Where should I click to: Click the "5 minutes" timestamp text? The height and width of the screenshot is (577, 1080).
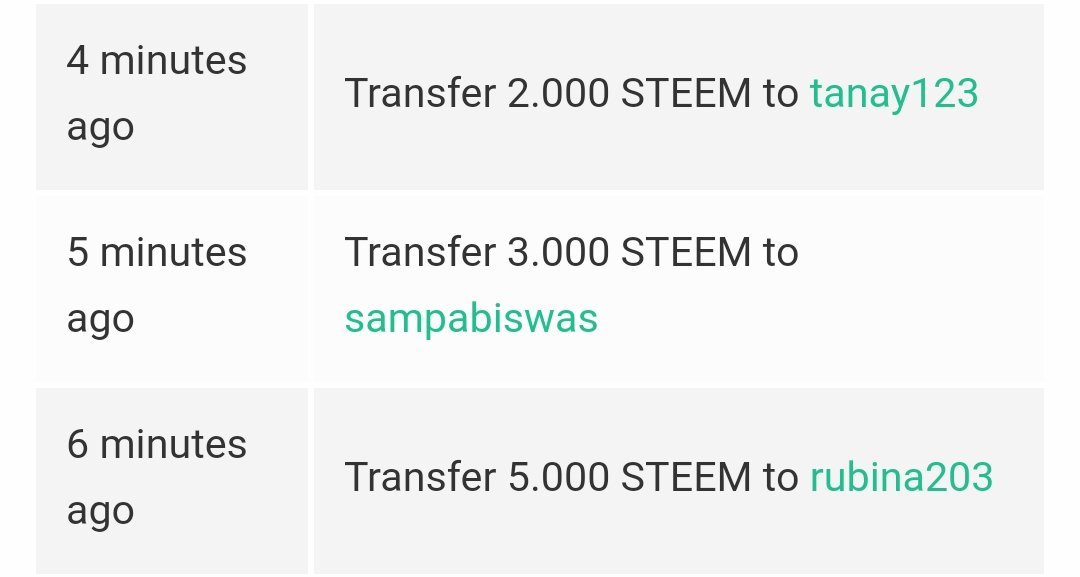(157, 252)
